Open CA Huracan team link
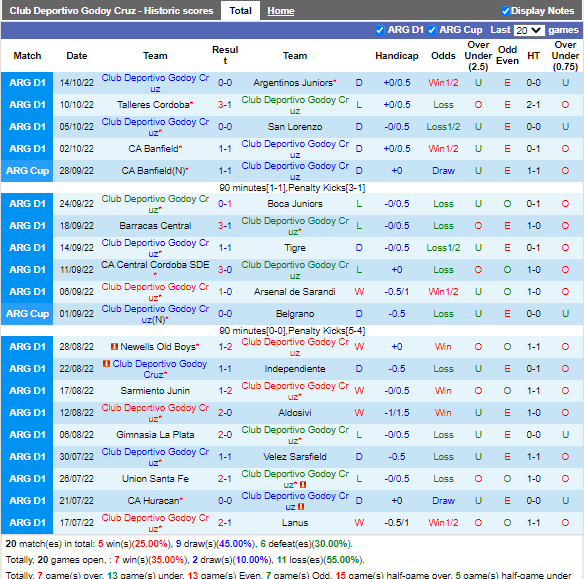The height and width of the screenshot is (579, 584). click(153, 500)
